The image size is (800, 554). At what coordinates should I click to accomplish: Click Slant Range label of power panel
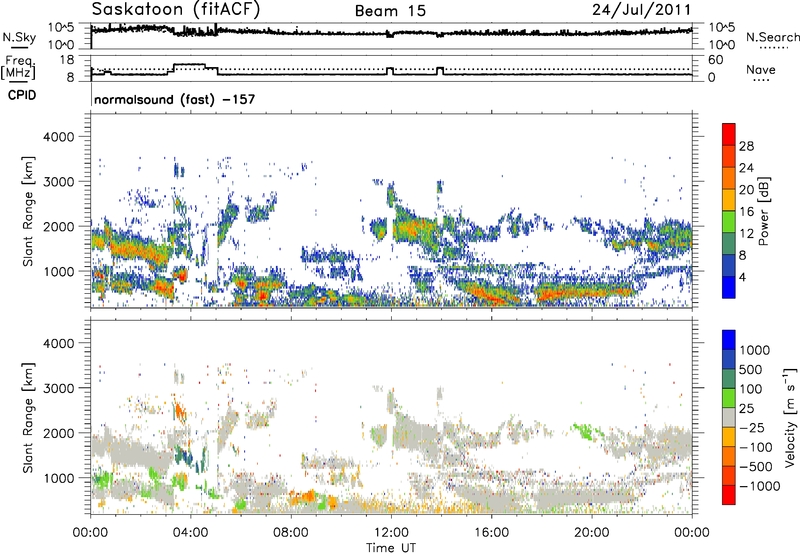(28, 211)
